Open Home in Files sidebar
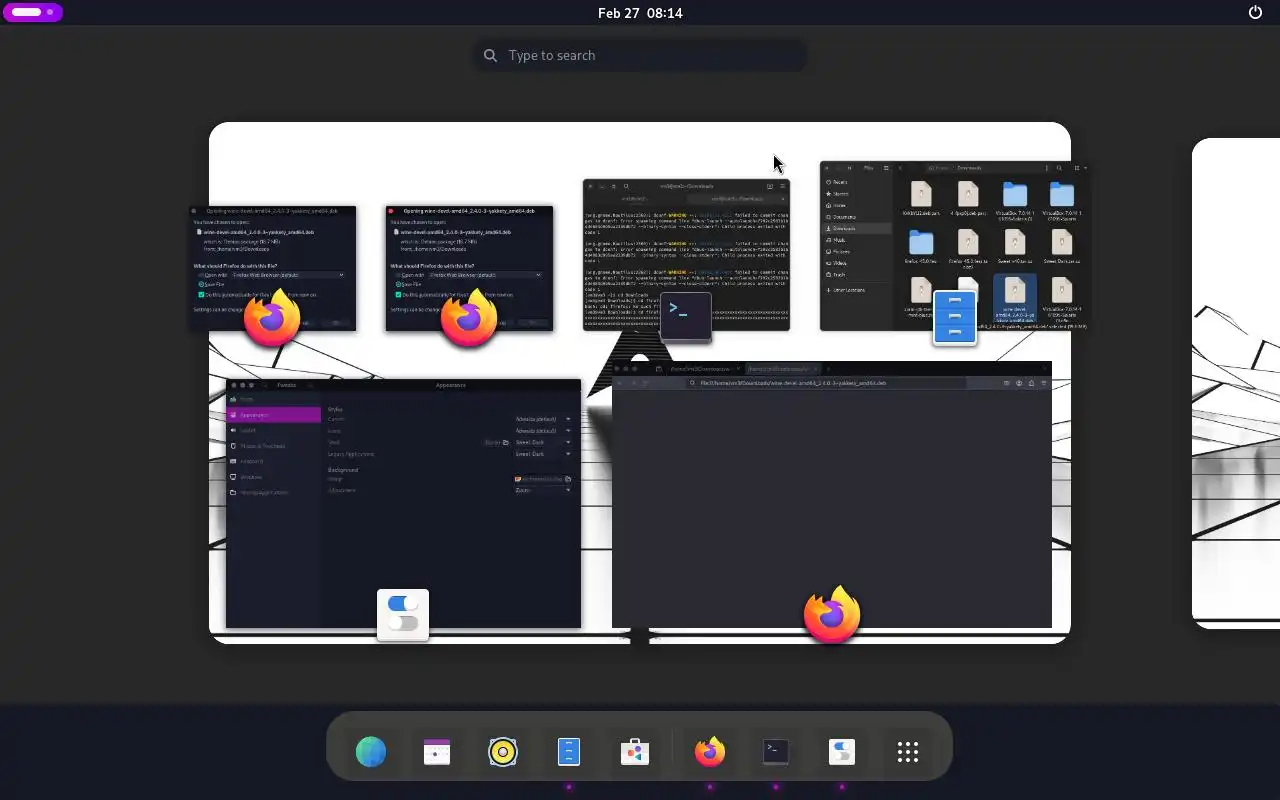 point(855,205)
